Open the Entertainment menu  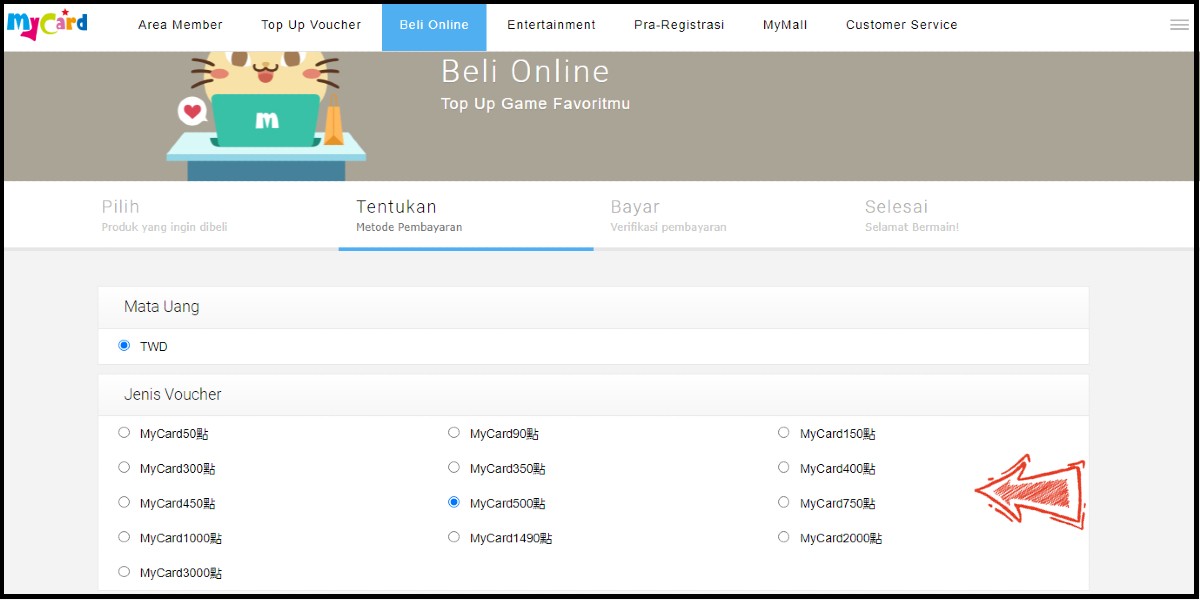click(551, 25)
